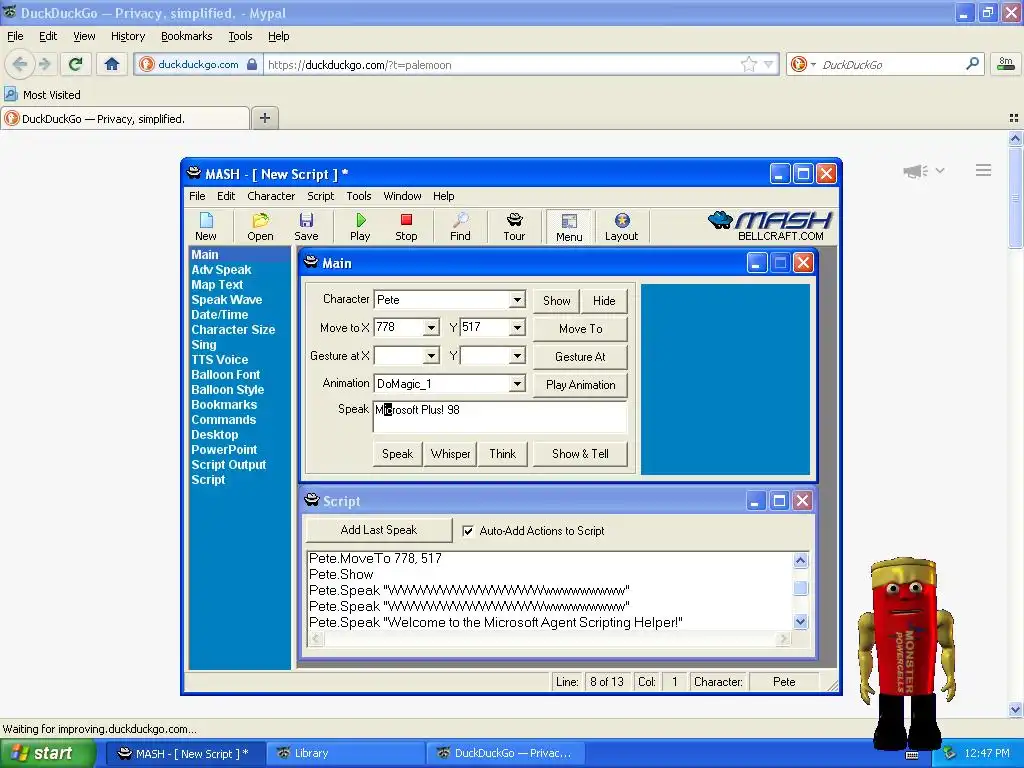Click the browser page scroll up arrow
The image size is (1024, 768).
1015,138
